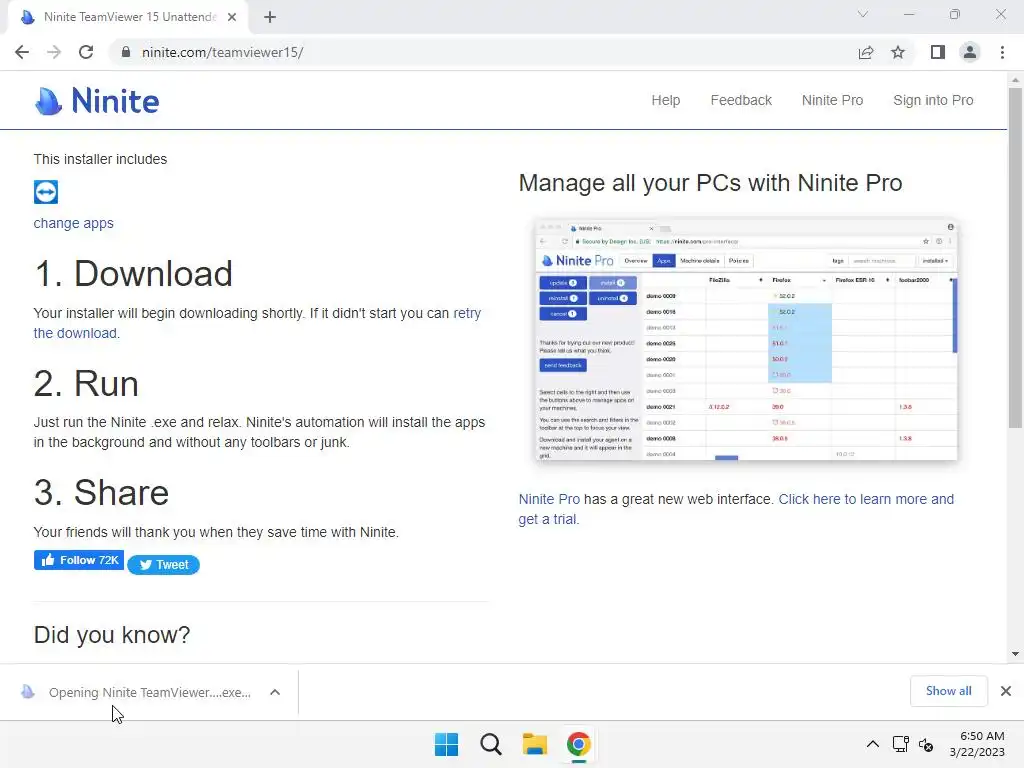Click the Ninite logo in the header
The width and height of the screenshot is (1024, 768).
pyautogui.click(x=97, y=101)
